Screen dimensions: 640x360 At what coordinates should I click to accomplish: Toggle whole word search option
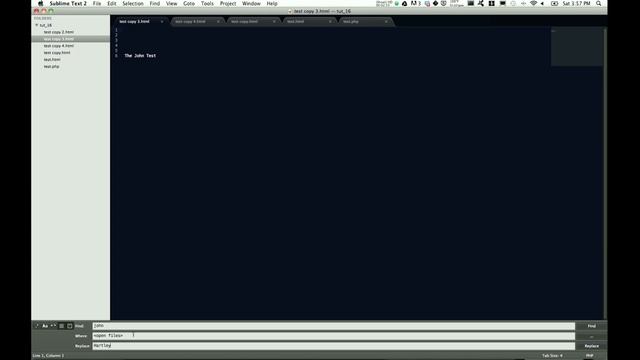pyautogui.click(x=53, y=326)
